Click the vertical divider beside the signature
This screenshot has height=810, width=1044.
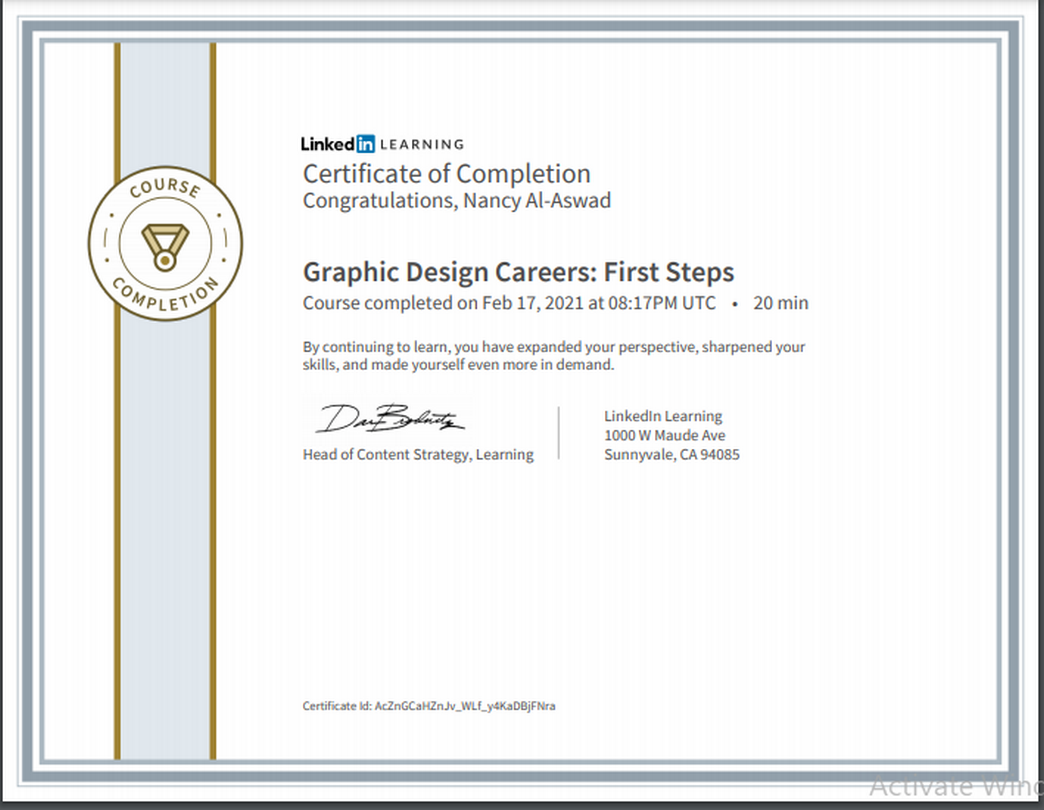(x=558, y=433)
